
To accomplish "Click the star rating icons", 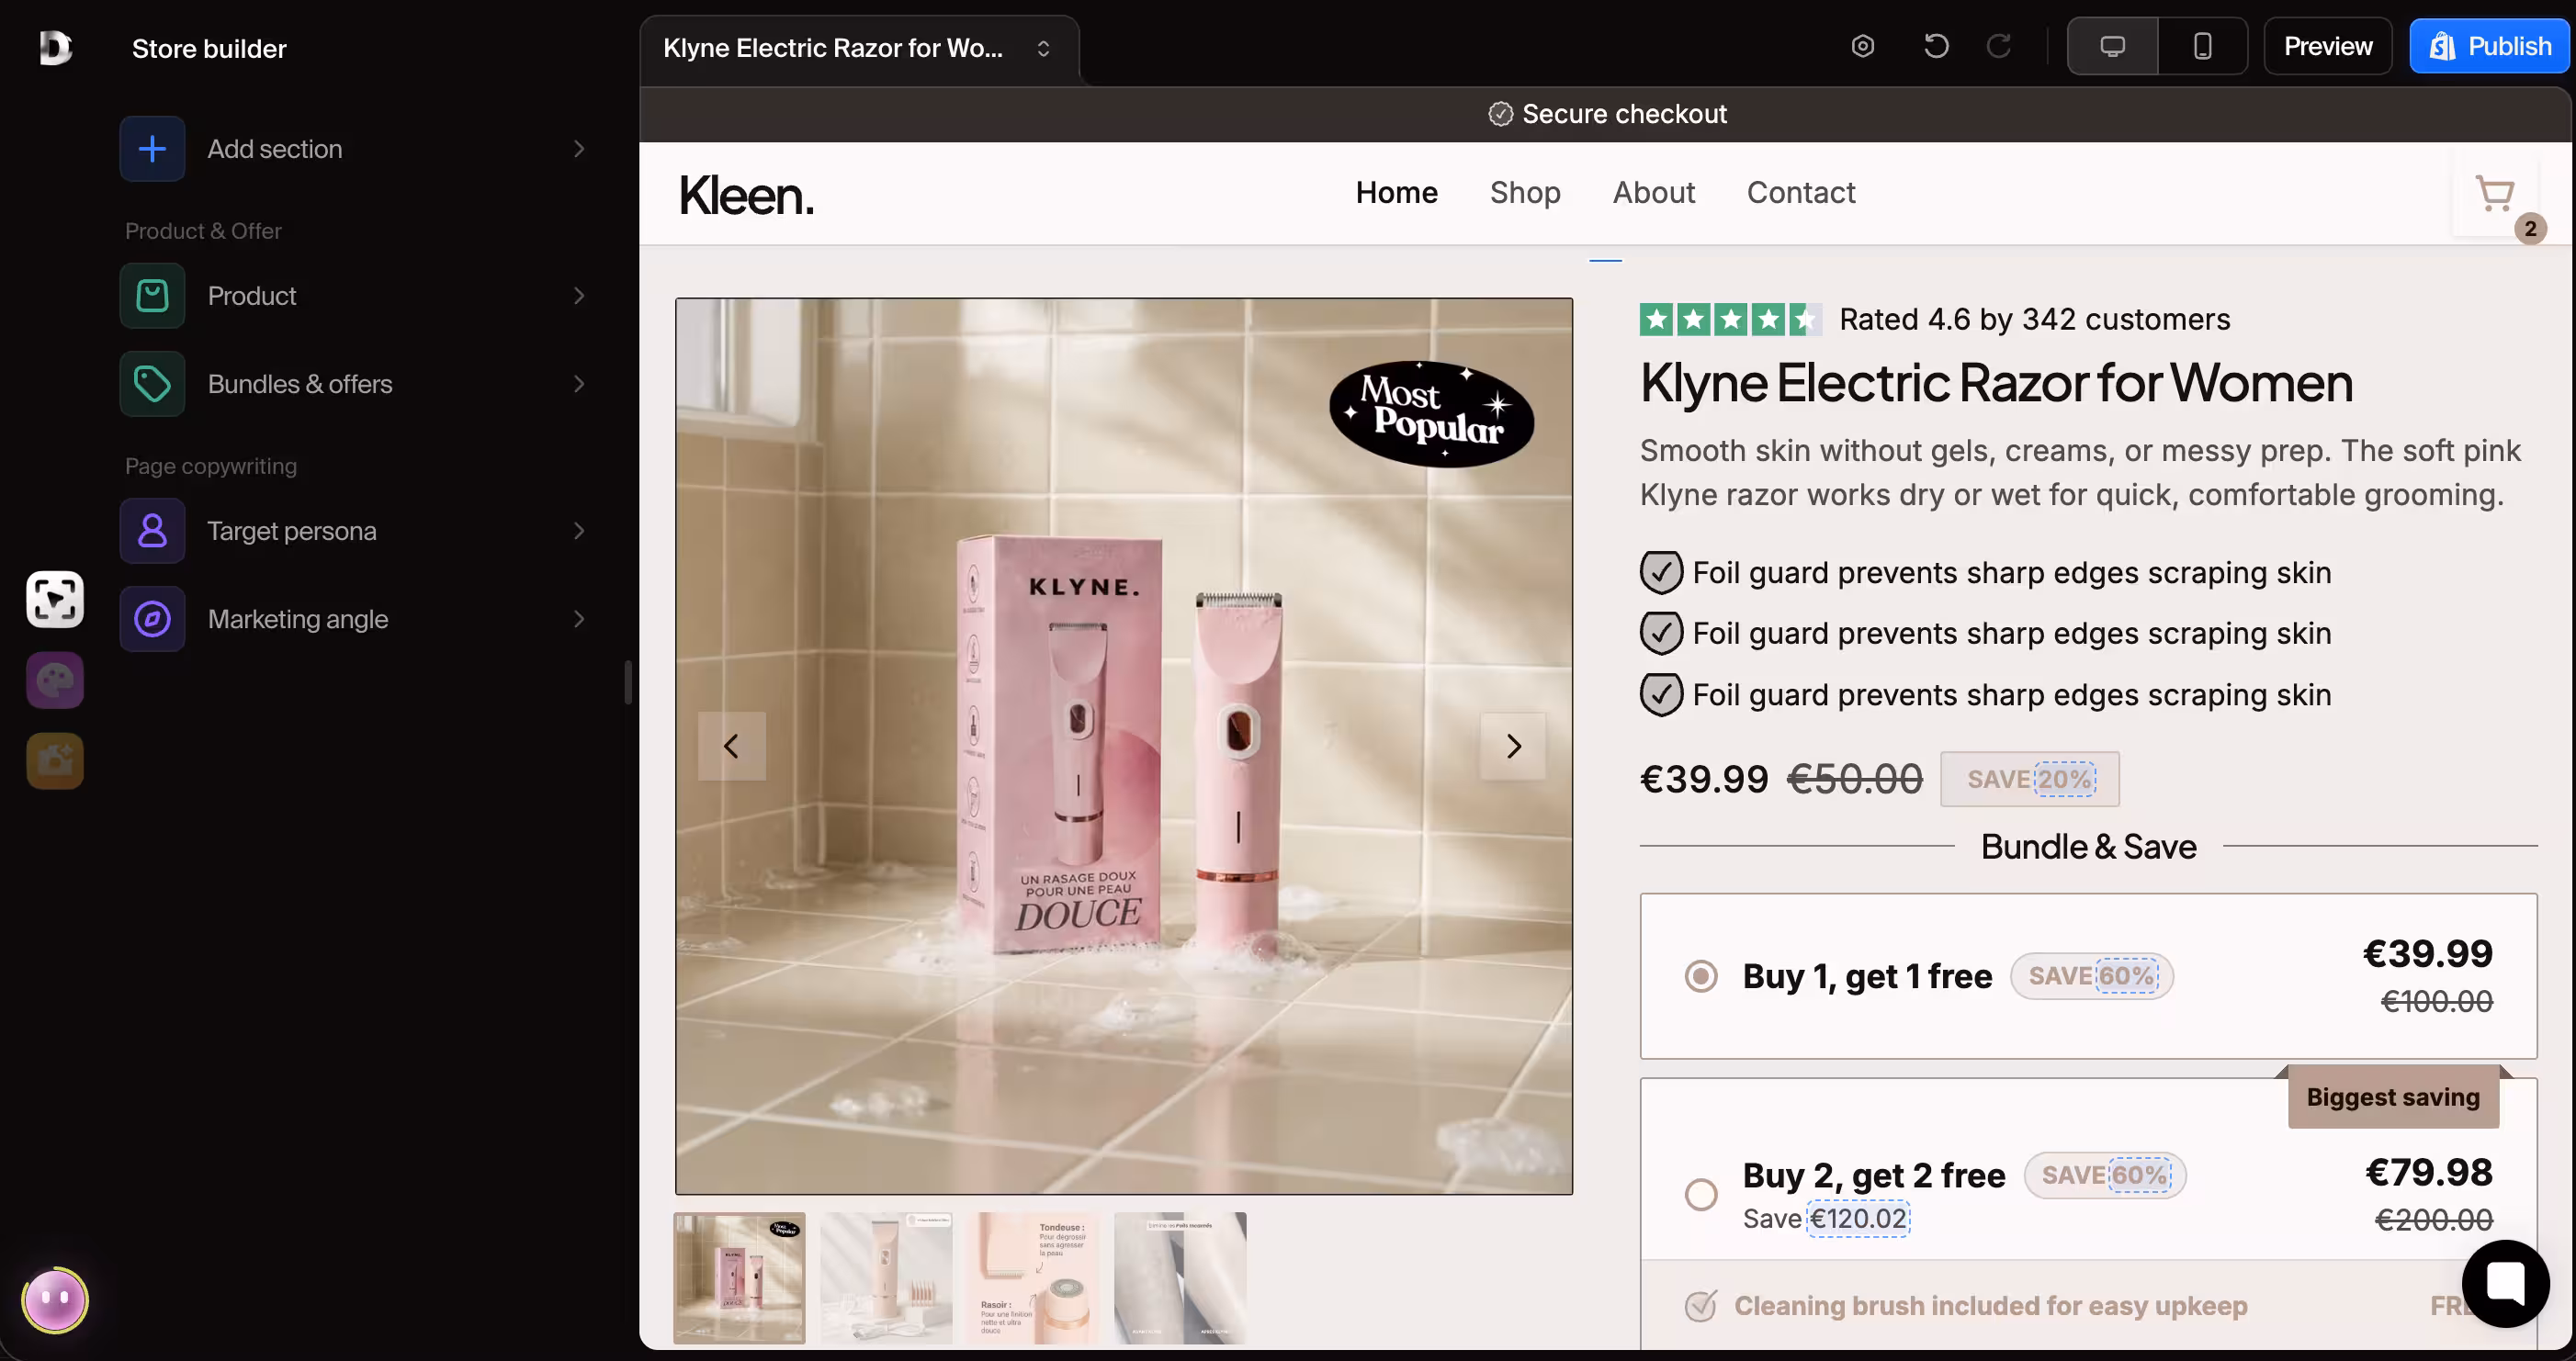I will click(1730, 319).
